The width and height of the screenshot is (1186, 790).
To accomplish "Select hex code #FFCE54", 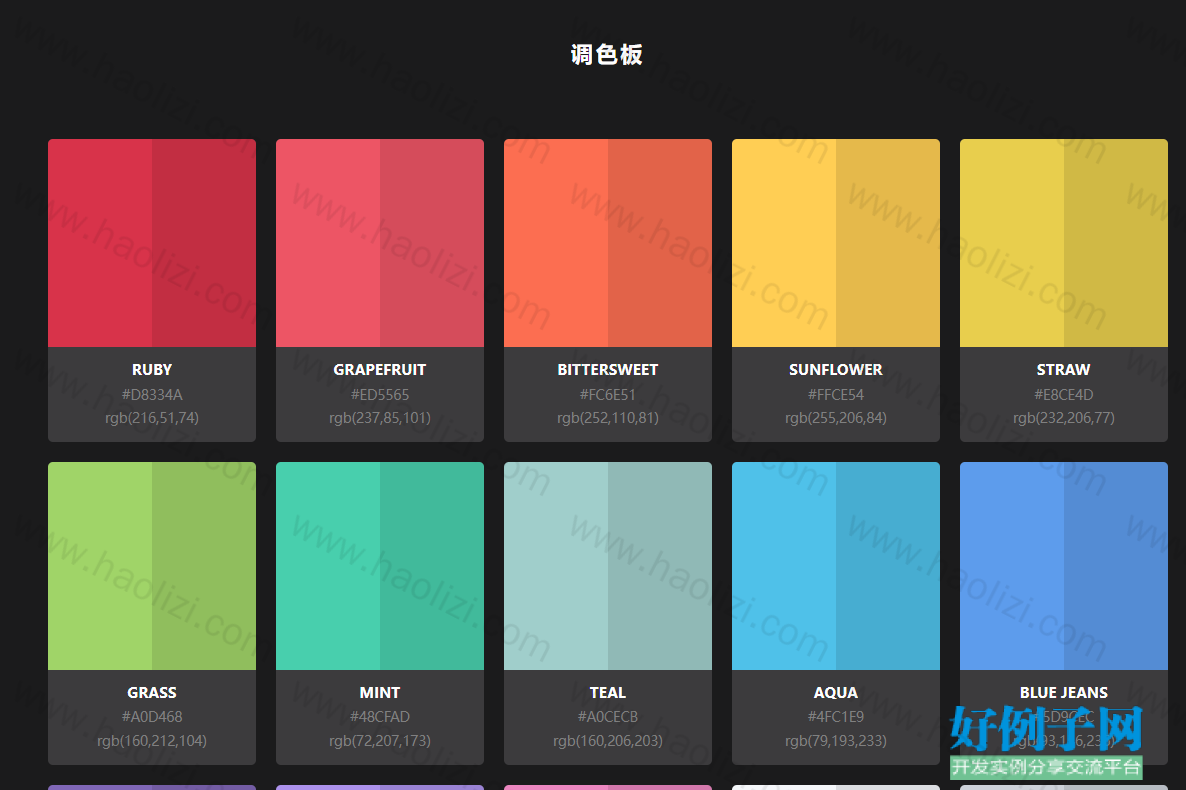I will tap(836, 394).
